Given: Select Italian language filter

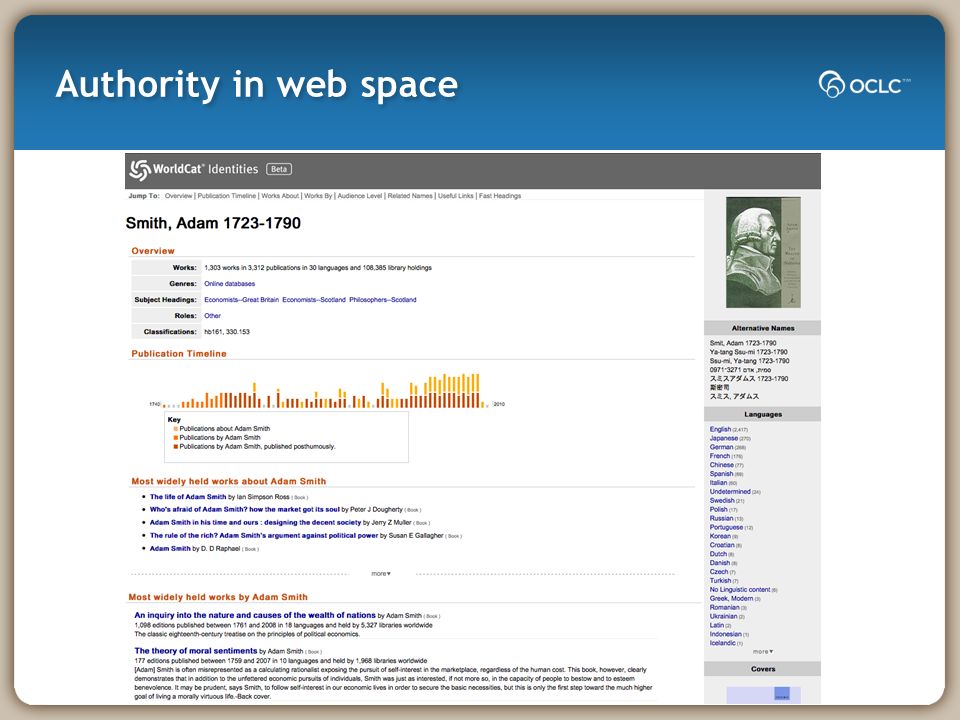Looking at the screenshot, I should (718, 482).
